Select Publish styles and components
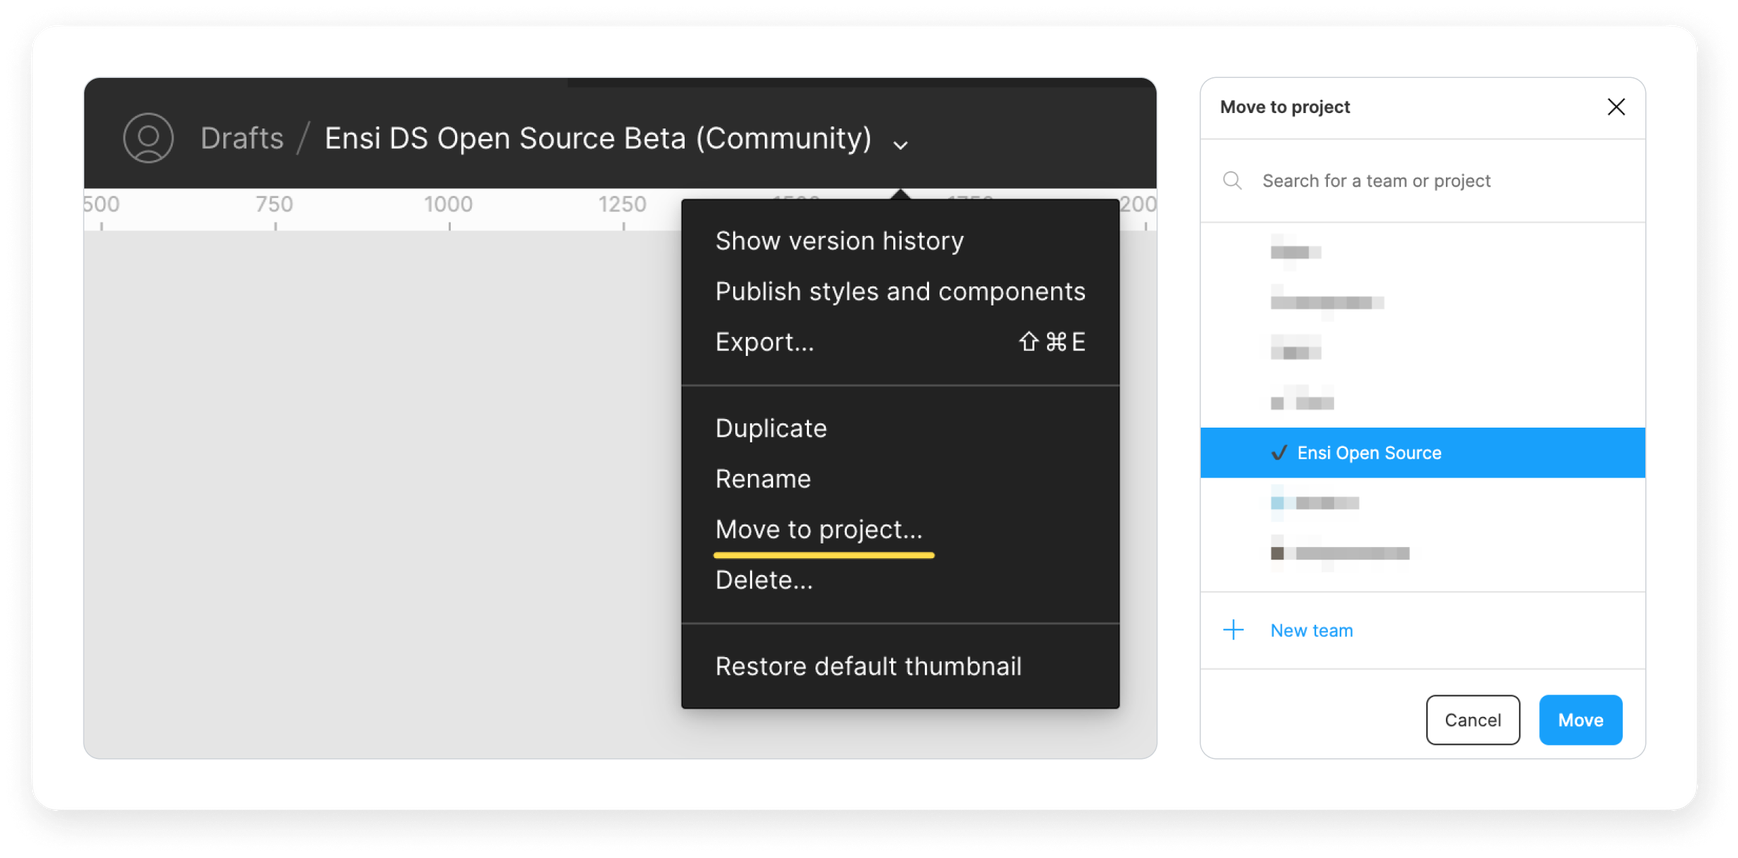This screenshot has width=1738, height=858. [x=899, y=292]
